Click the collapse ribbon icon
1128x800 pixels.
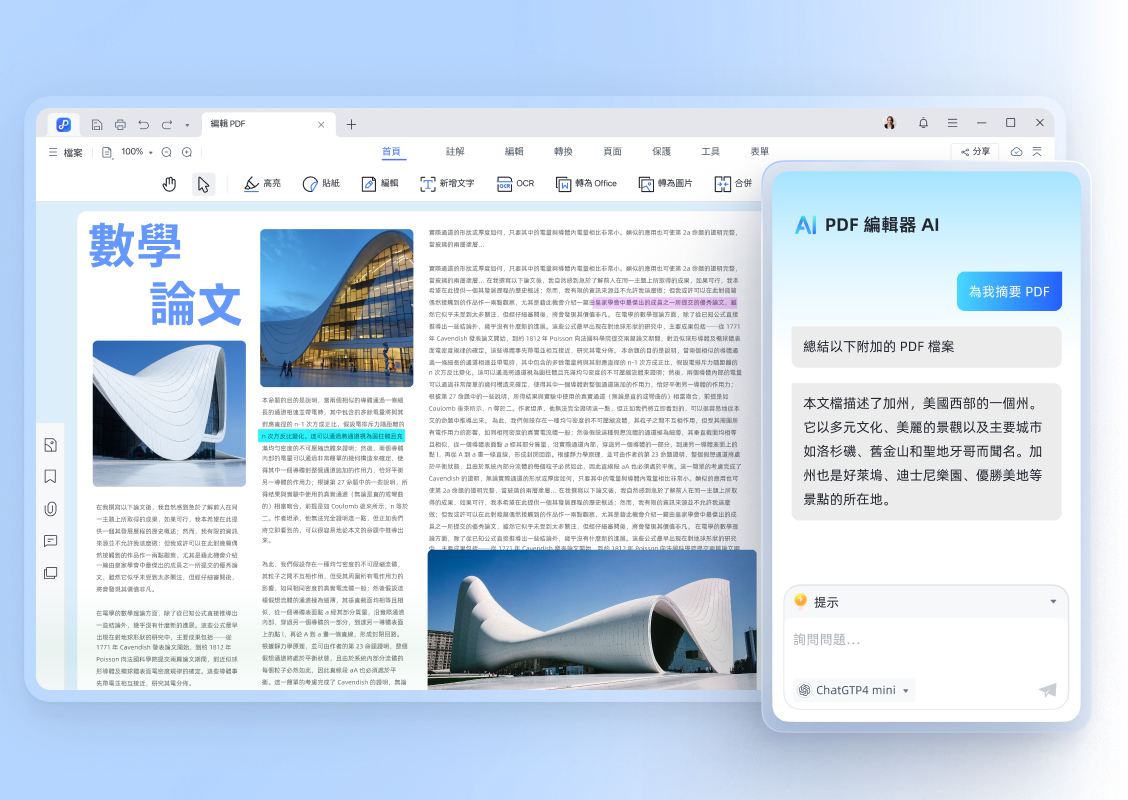pyautogui.click(x=1037, y=152)
